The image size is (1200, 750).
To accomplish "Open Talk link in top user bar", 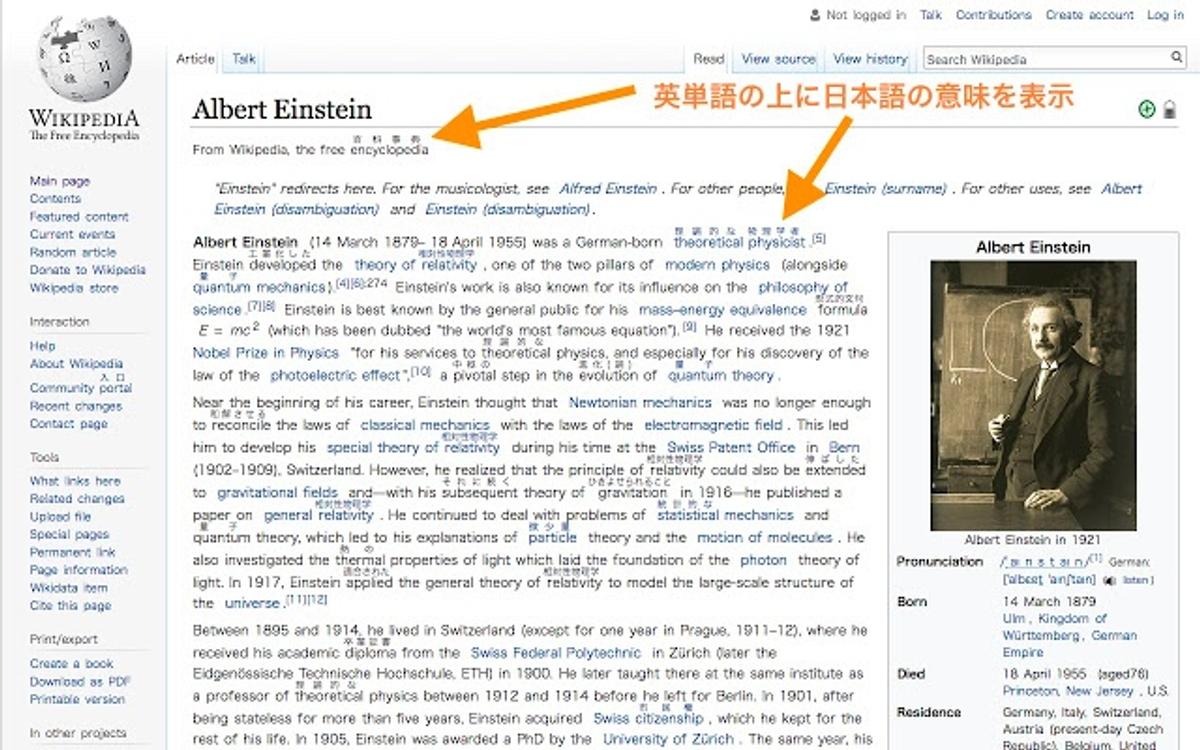I will [x=931, y=15].
